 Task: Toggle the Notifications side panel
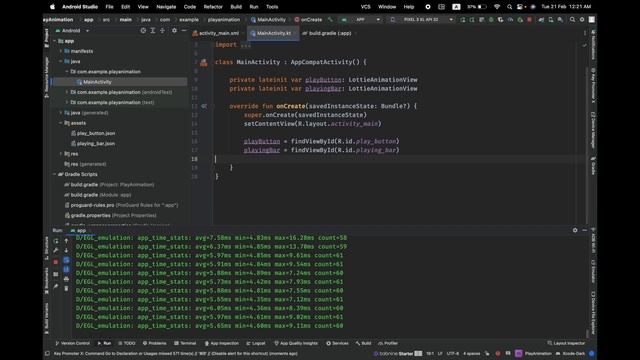click(593, 44)
